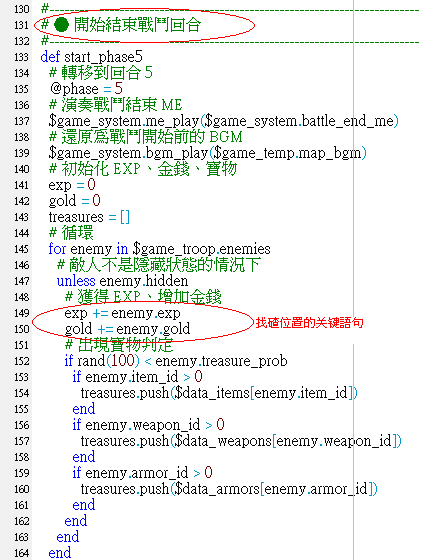Click 'unless enemy.hidden' statement
425x560 pixels.
pos(122,281)
